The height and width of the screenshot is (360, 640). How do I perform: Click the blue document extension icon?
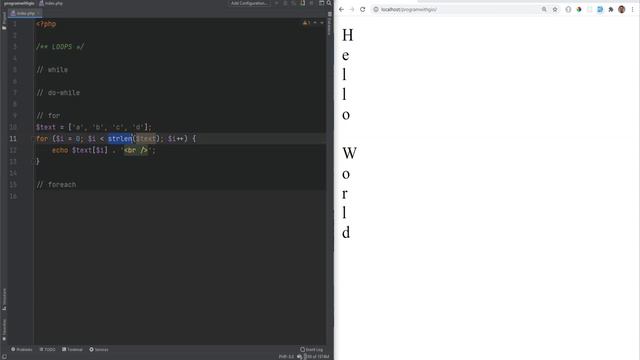[600, 9]
